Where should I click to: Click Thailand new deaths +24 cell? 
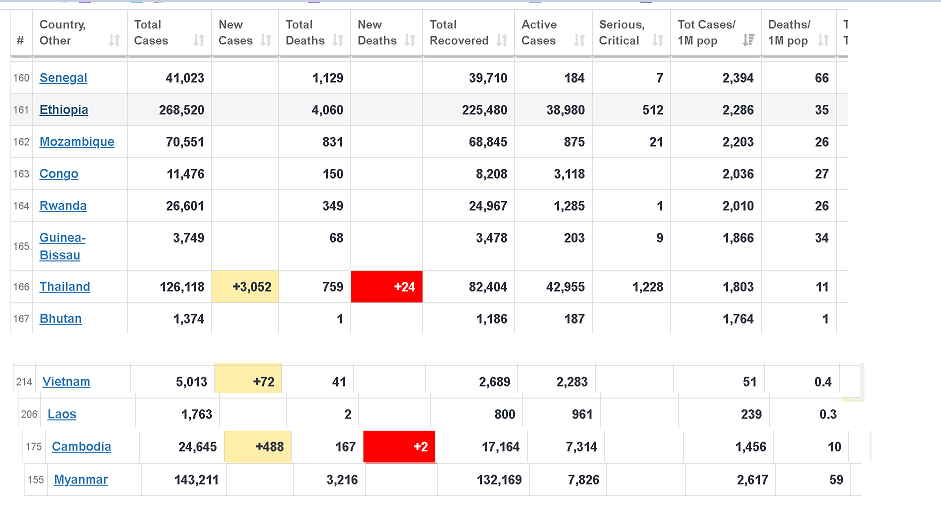(x=386, y=286)
